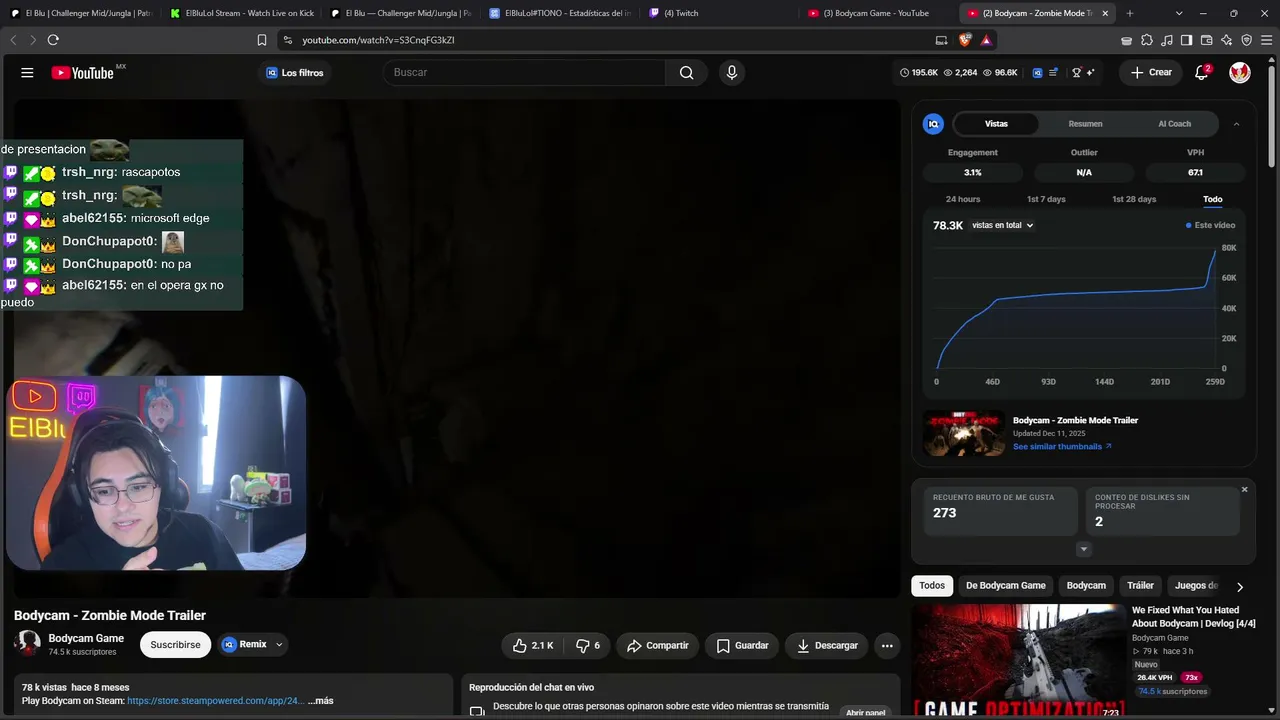Collapse the vidIQ stats panel chevron
The height and width of the screenshot is (720, 1280).
pos(1236,124)
